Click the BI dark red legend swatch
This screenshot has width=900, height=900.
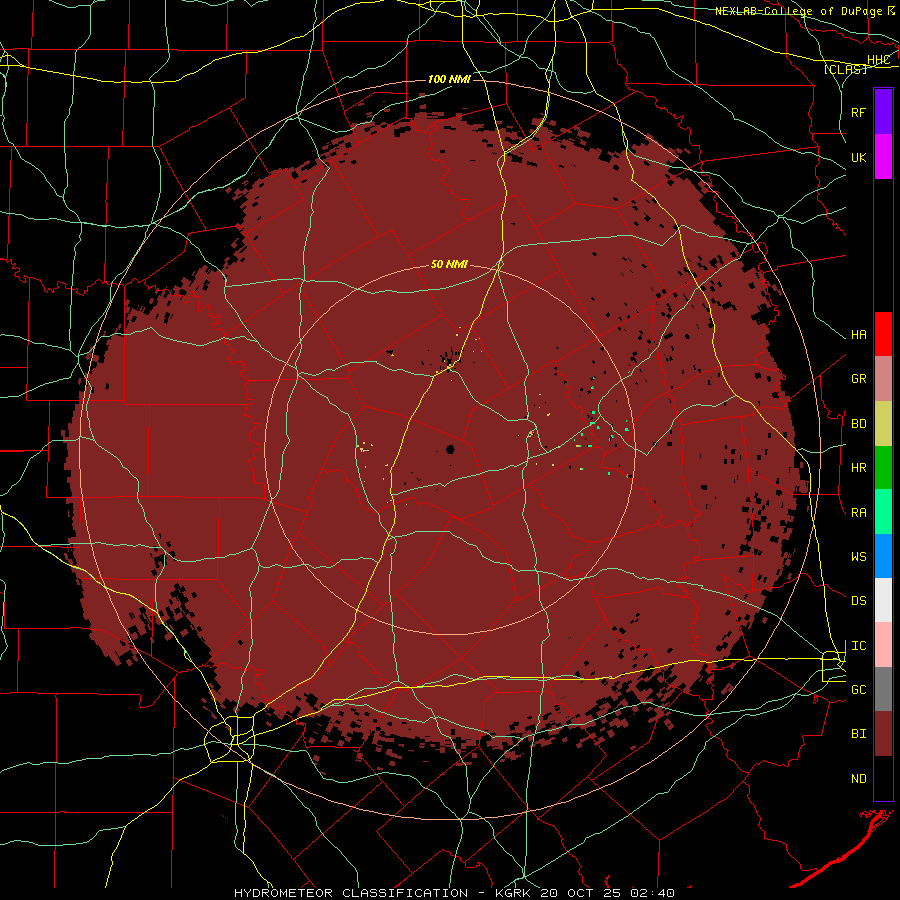click(x=883, y=734)
